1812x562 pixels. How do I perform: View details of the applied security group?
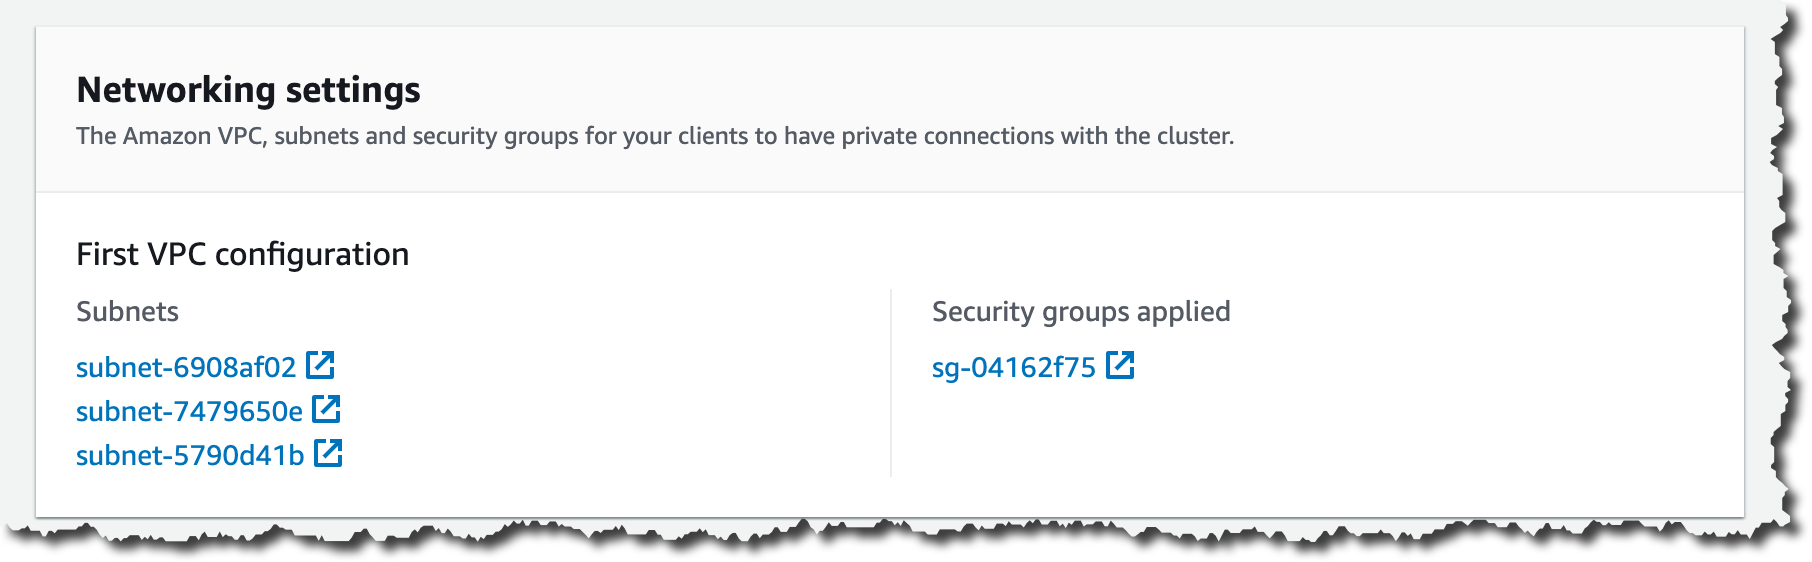(x=1014, y=368)
